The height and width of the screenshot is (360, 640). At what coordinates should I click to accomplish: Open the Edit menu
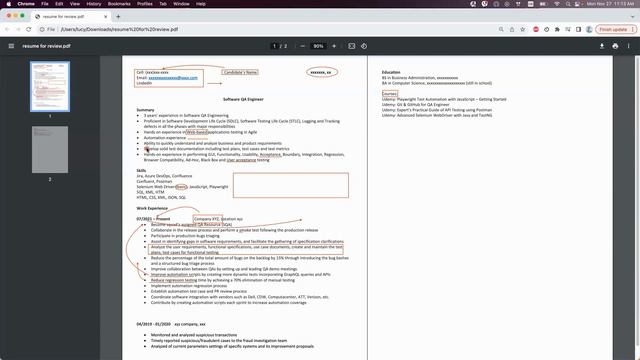click(59, 4)
